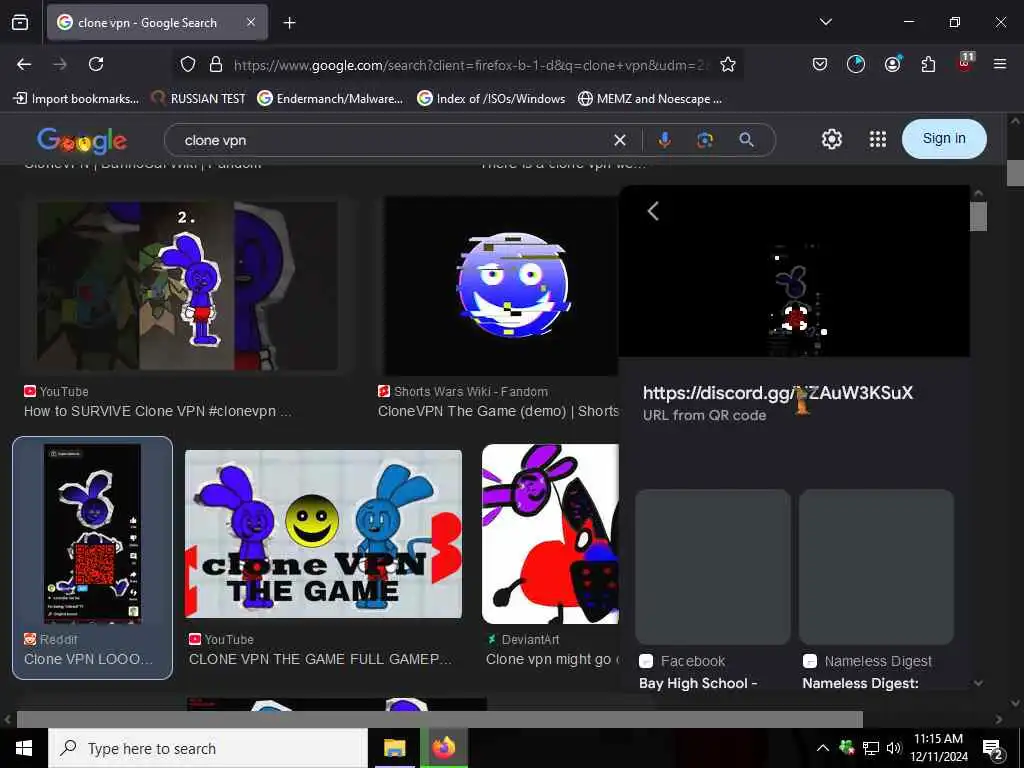Click the blue circular toolbar extension icon

point(856,64)
